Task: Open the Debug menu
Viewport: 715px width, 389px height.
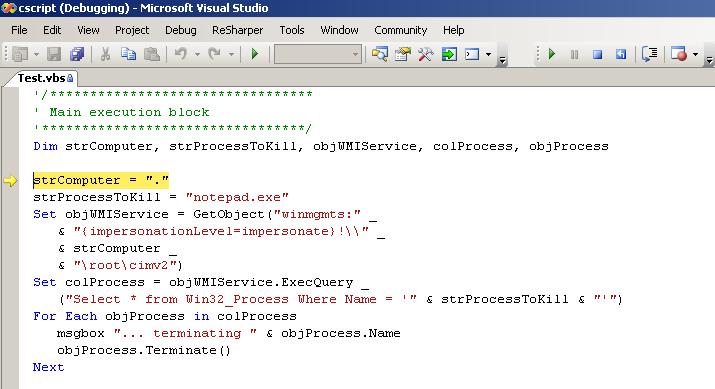Action: point(181,30)
